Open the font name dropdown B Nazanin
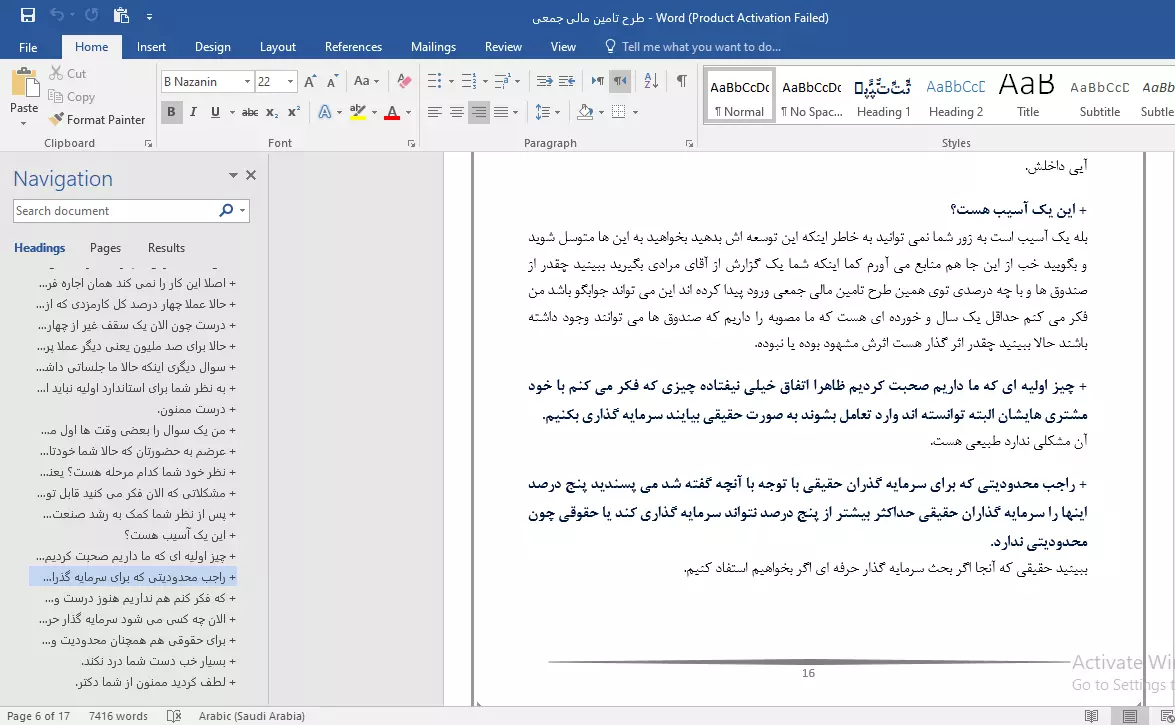 pos(246,82)
